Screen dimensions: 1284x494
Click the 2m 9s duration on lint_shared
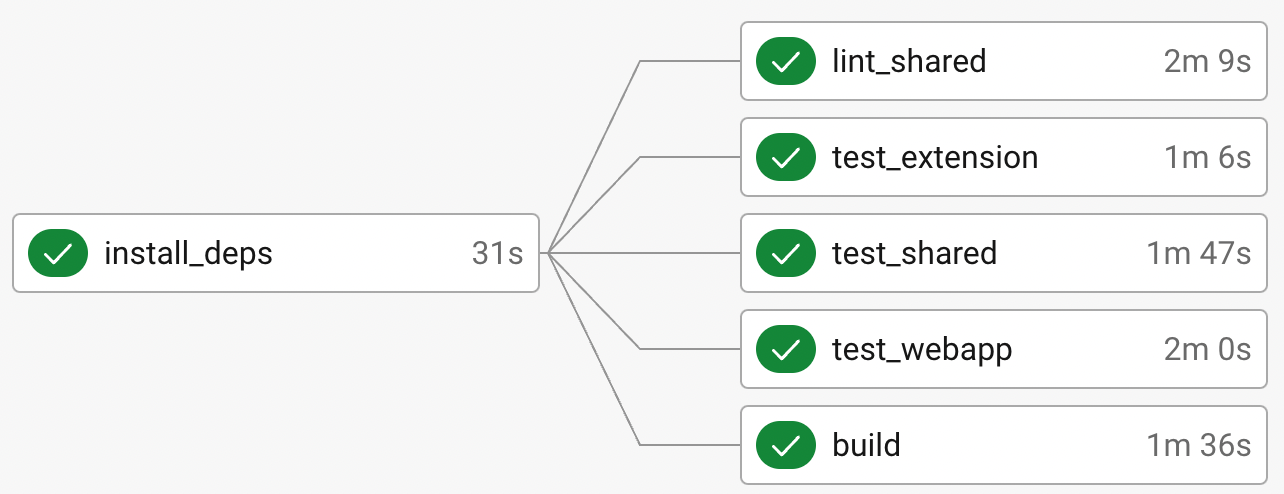(x=1208, y=61)
